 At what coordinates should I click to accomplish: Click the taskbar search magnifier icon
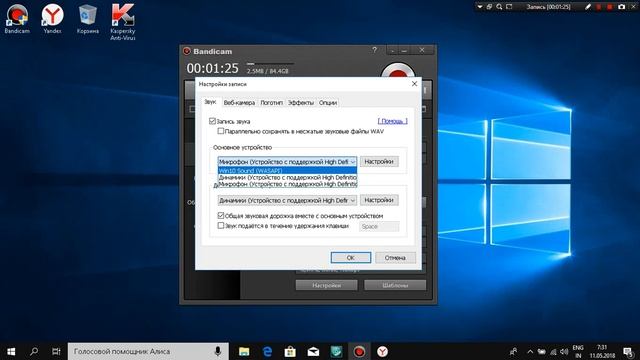click(34, 351)
